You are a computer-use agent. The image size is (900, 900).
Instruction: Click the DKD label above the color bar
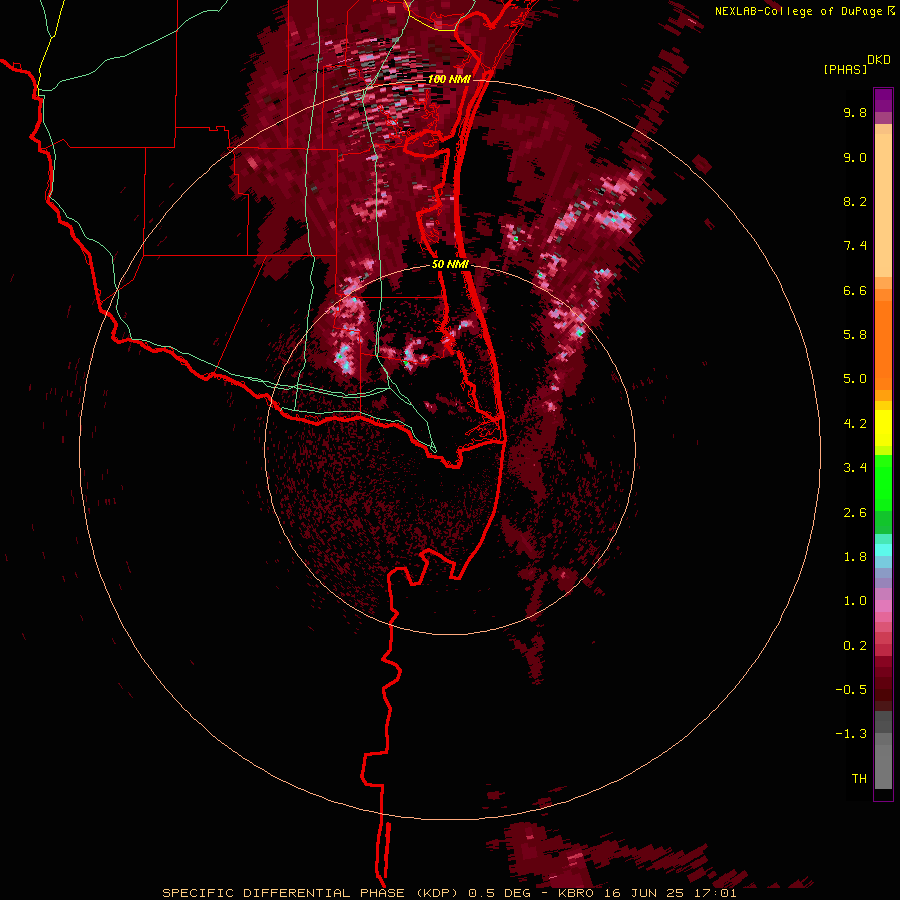pos(879,60)
